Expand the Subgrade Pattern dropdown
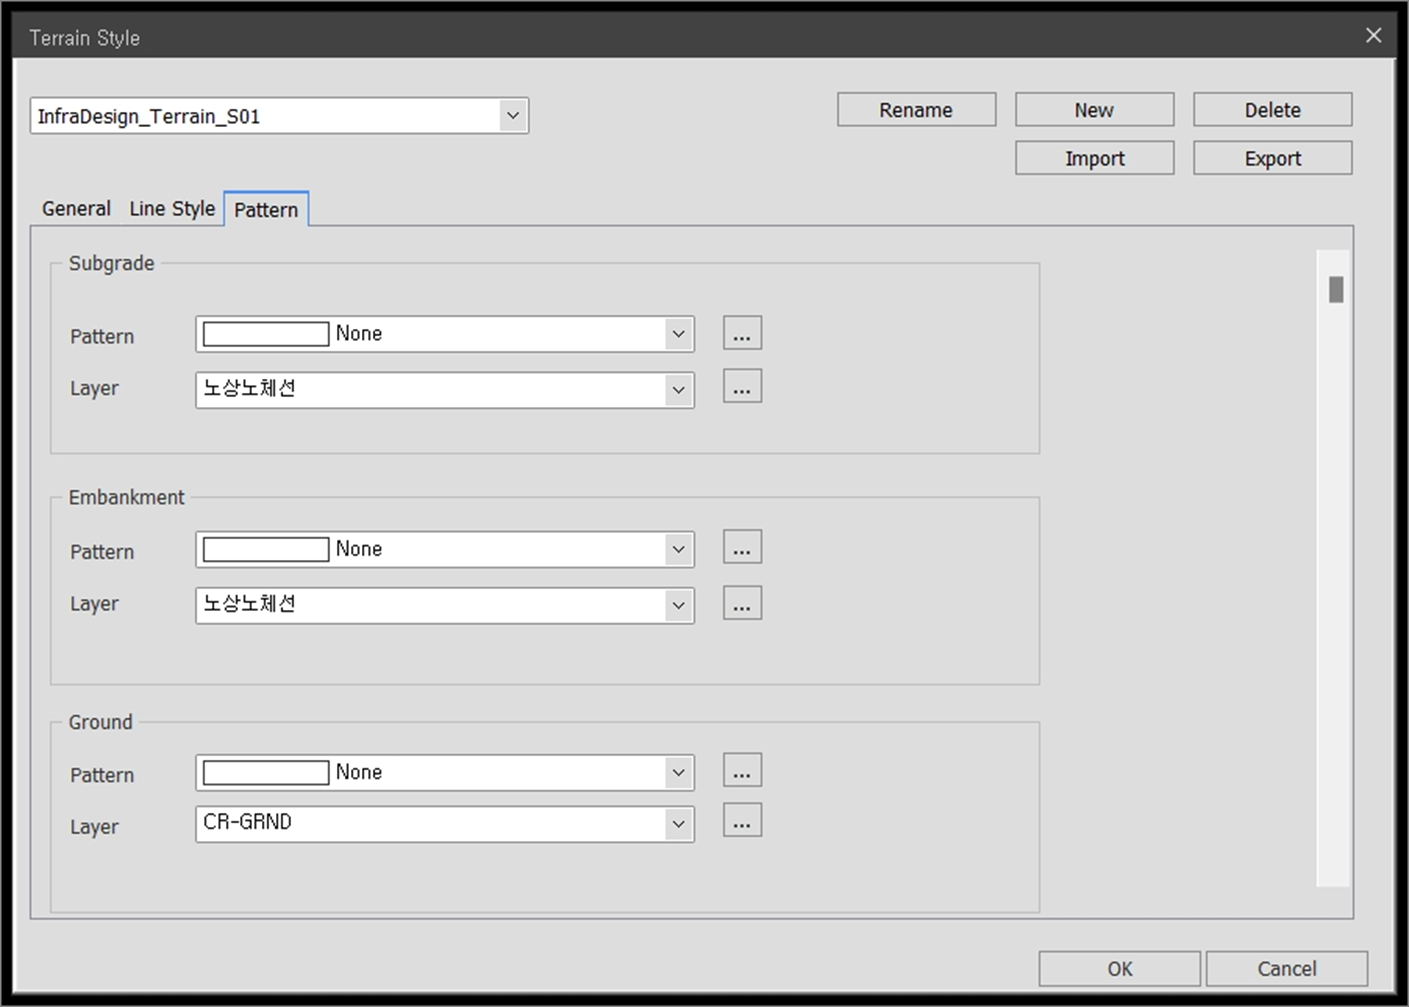The width and height of the screenshot is (1409, 1007). [678, 334]
